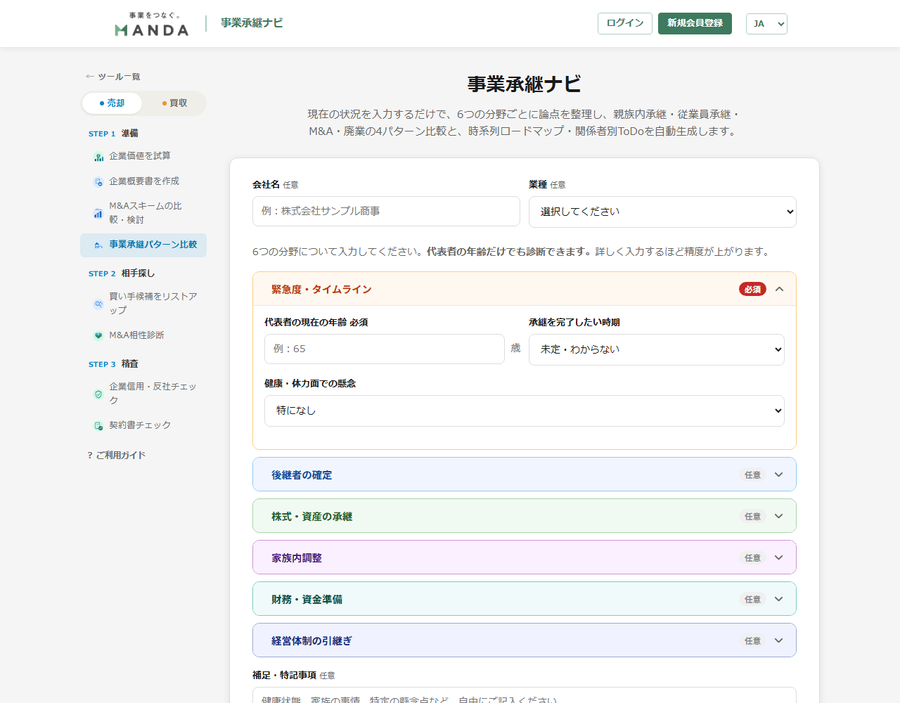Viewport: 900px width, 703px height.
Task: Select the 買収 toggle option
Action: coord(174,103)
